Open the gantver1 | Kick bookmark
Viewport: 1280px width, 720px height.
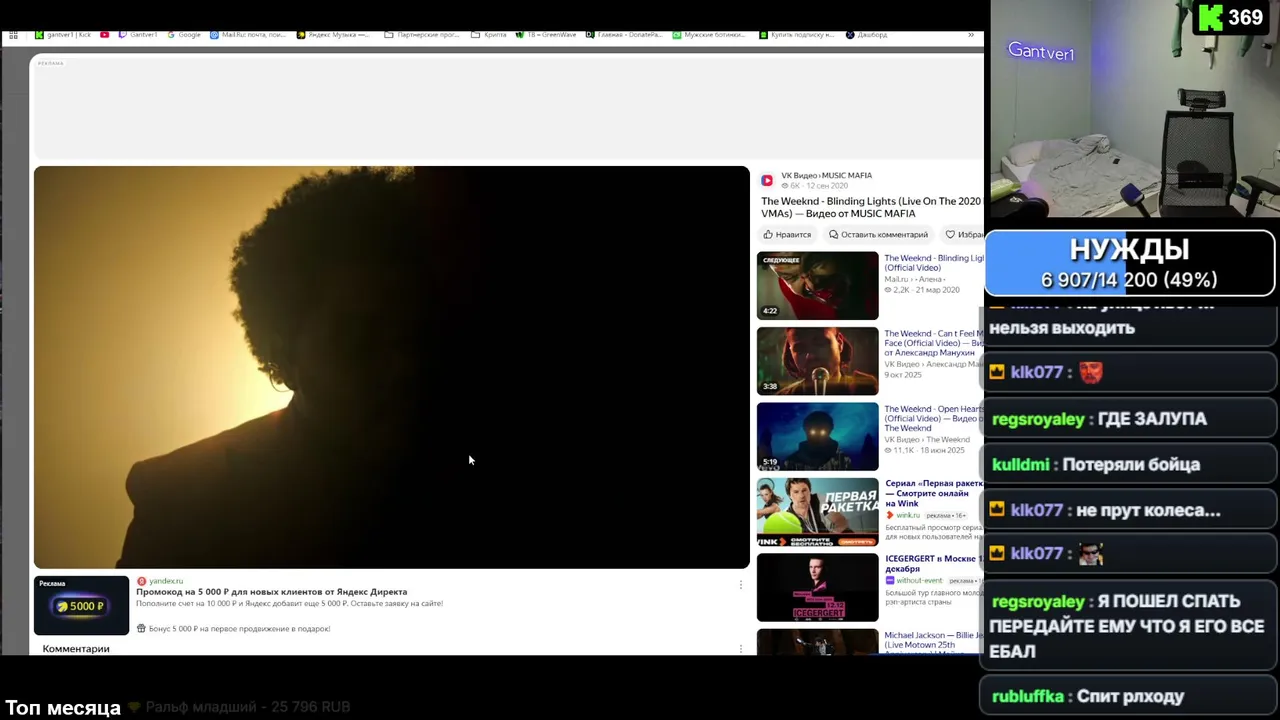[x=63, y=35]
